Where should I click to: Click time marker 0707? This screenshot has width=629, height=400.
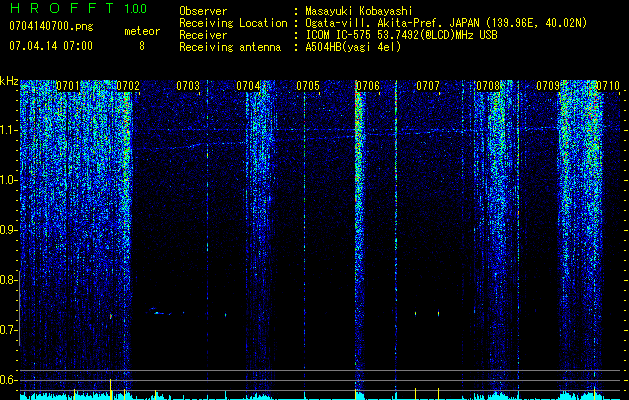[428, 86]
